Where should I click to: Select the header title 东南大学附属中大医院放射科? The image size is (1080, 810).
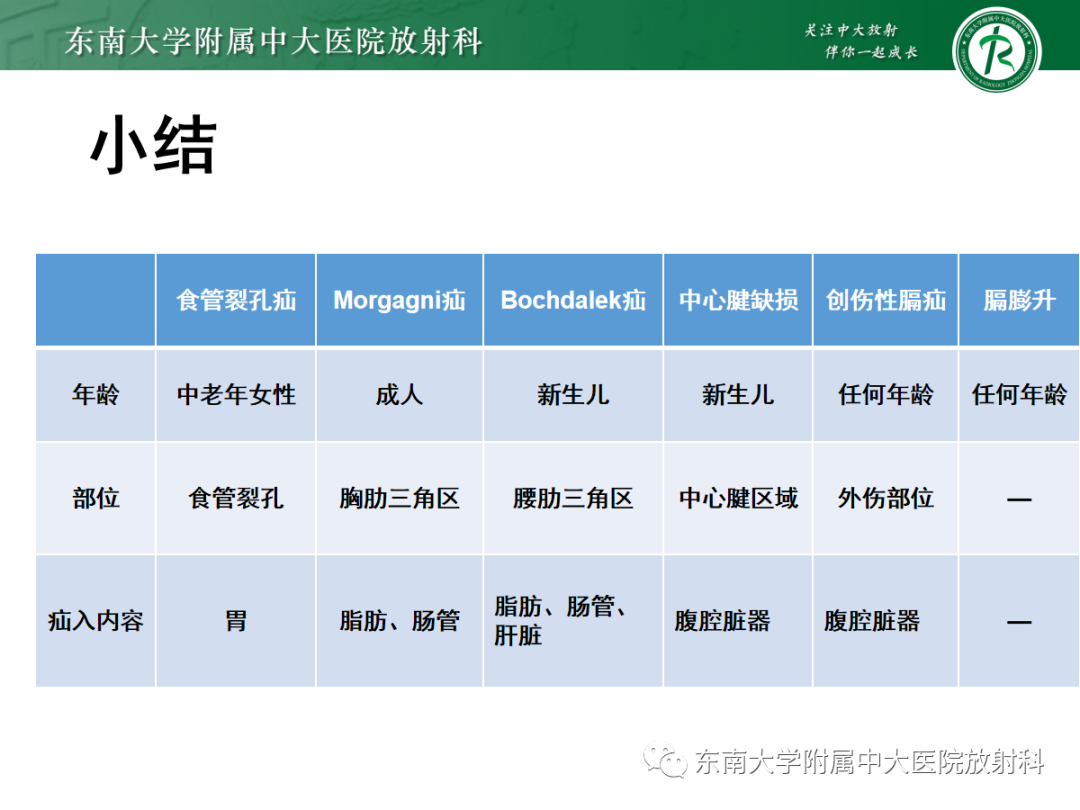point(273,41)
